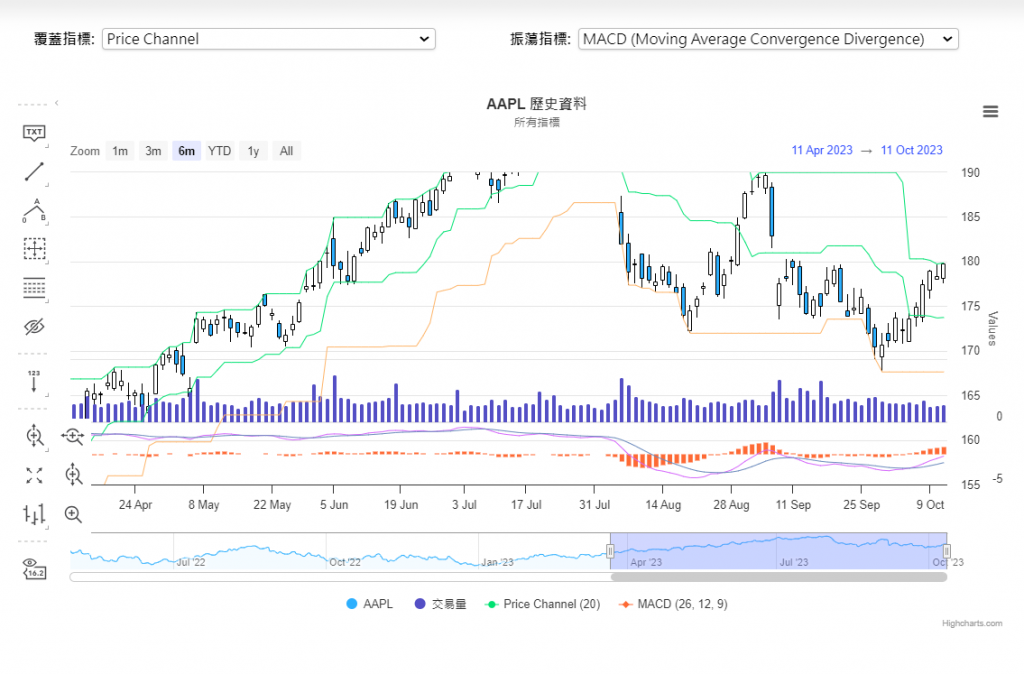Select the measure XY tool

point(34,249)
